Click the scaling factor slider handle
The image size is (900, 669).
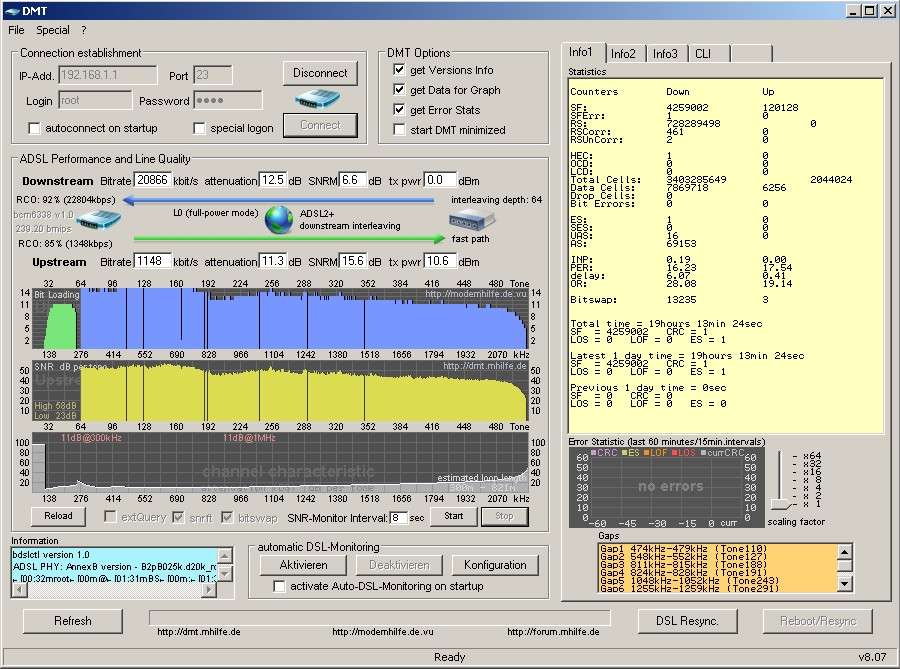pyautogui.click(x=780, y=505)
